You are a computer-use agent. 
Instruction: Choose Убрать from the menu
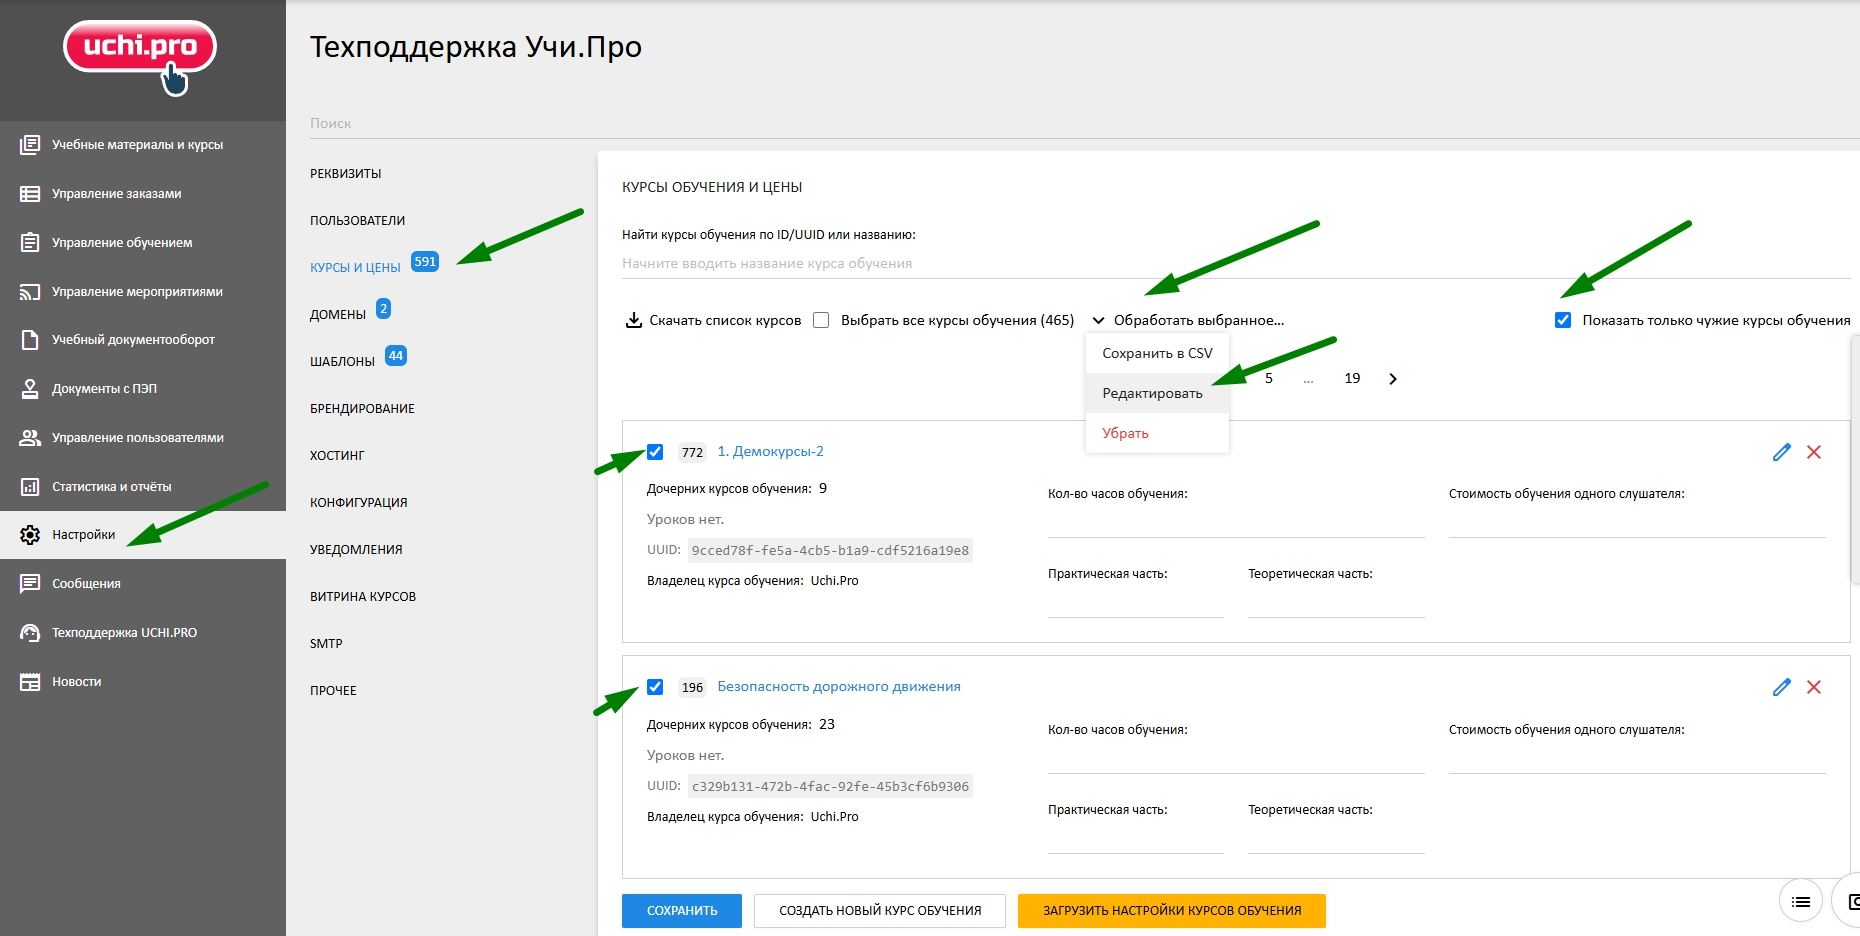[1157, 433]
